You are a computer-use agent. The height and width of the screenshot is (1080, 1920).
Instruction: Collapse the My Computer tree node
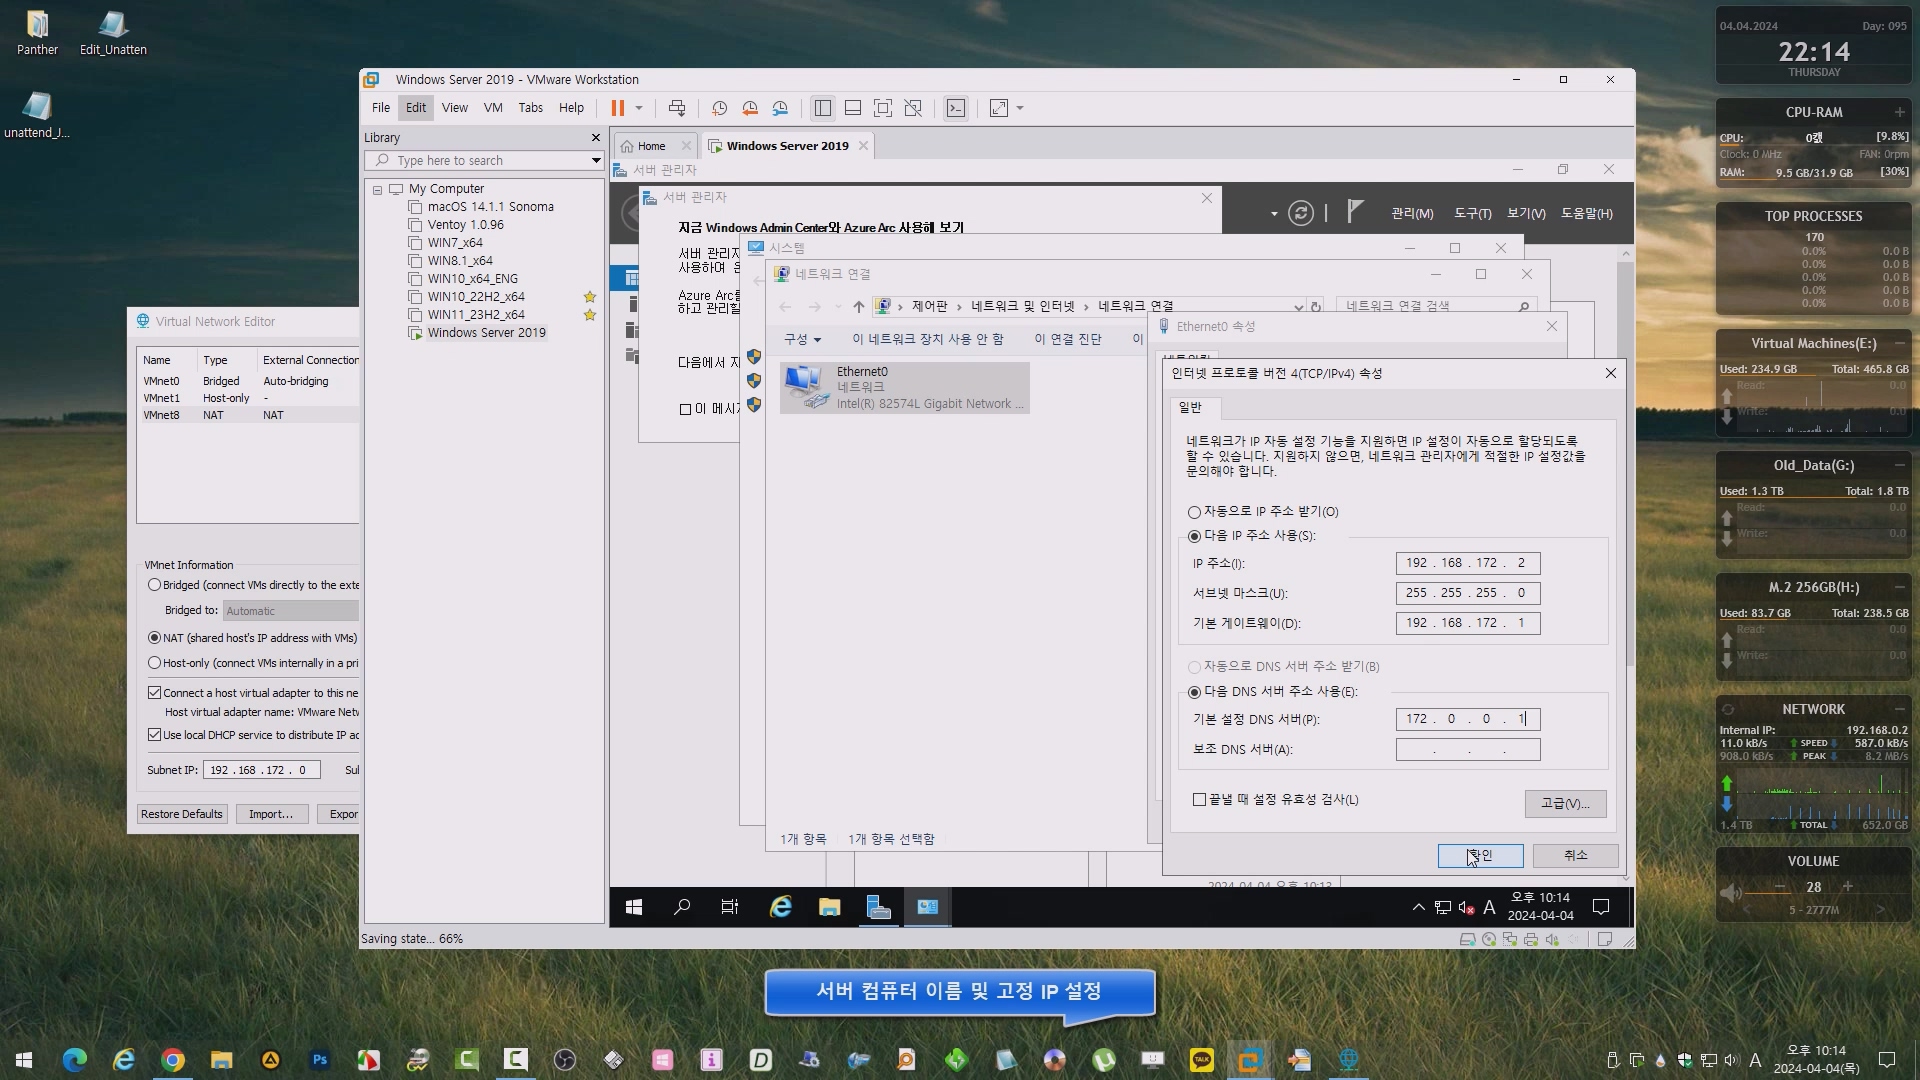click(377, 189)
